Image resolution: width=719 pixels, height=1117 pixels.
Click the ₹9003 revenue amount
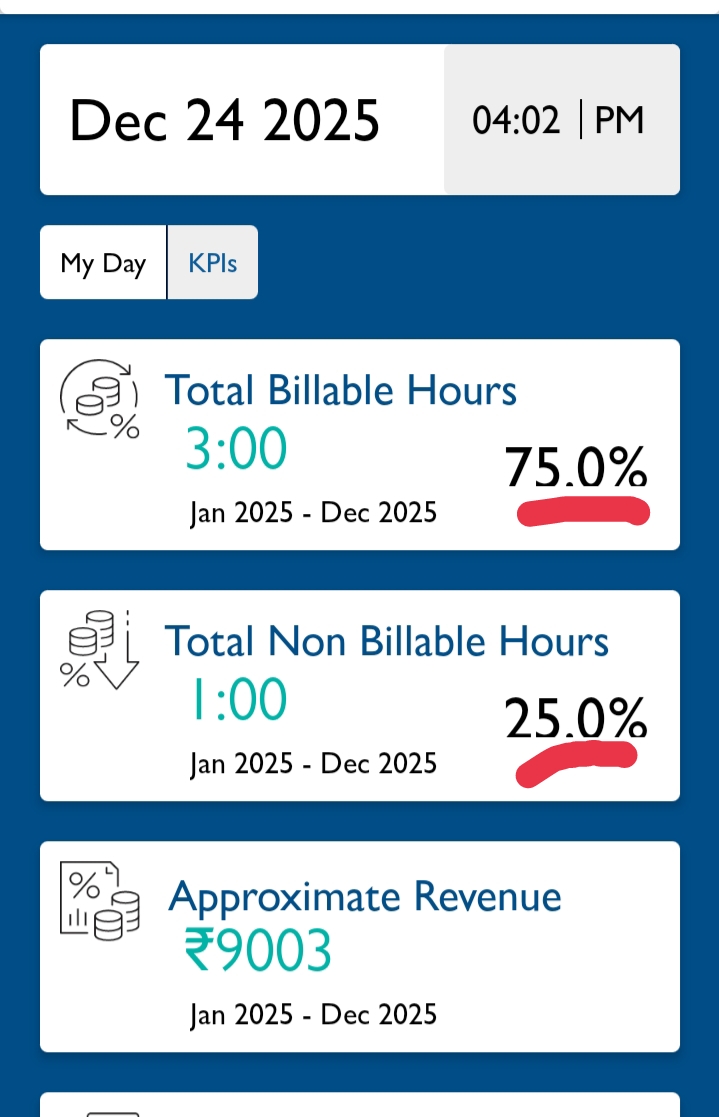258,951
